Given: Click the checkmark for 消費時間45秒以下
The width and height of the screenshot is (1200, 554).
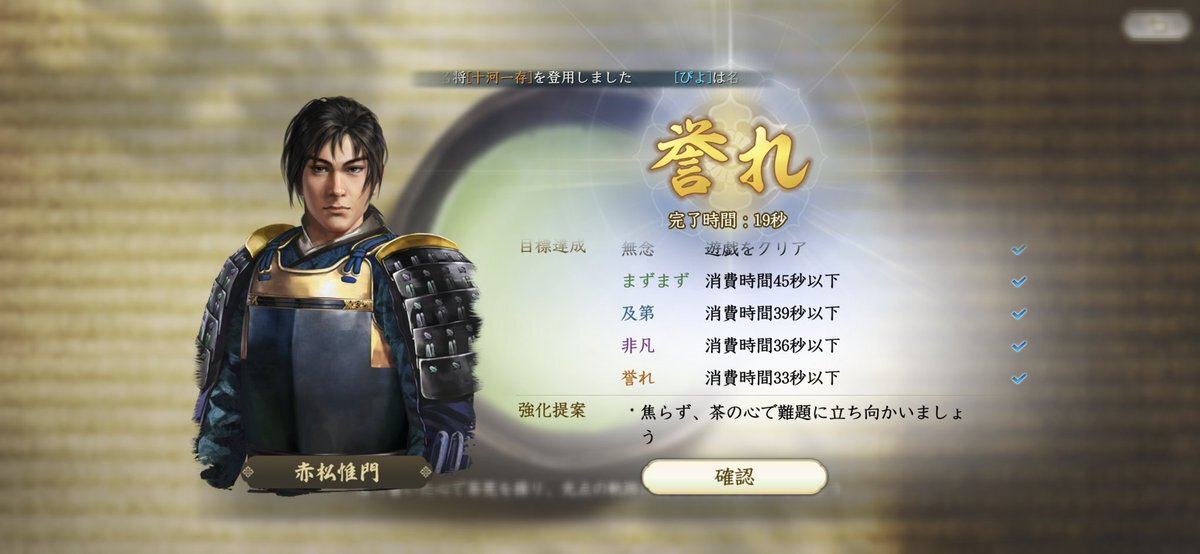Looking at the screenshot, I should click(1018, 281).
